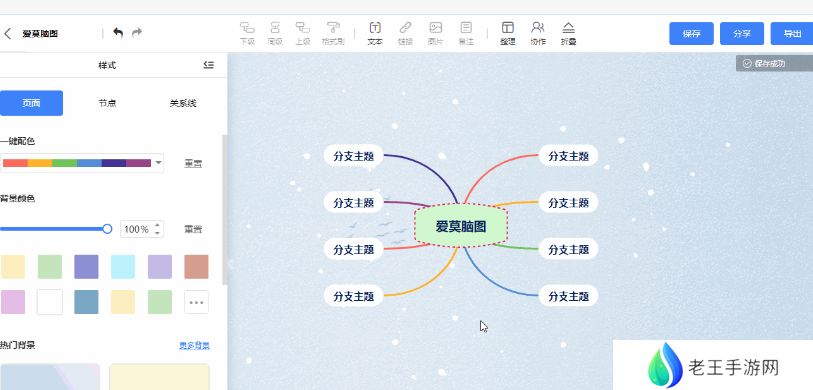Image resolution: width=813 pixels, height=390 pixels.
Task: Pick the light cyan background swatch
Action: coord(123,267)
